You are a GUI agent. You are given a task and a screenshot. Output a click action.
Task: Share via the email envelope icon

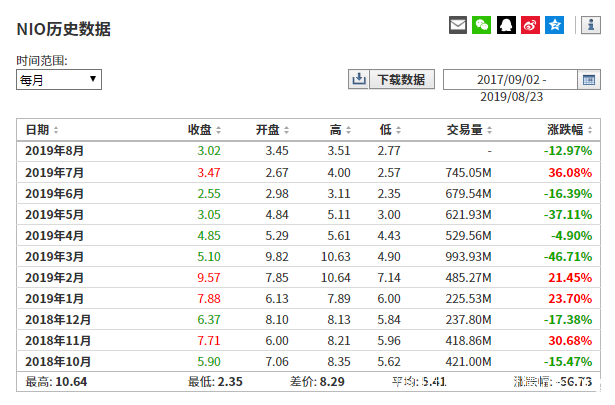[458, 25]
